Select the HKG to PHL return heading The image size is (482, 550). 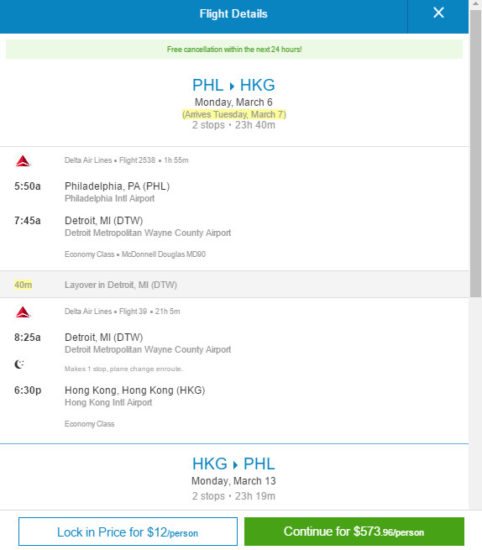click(x=234, y=464)
